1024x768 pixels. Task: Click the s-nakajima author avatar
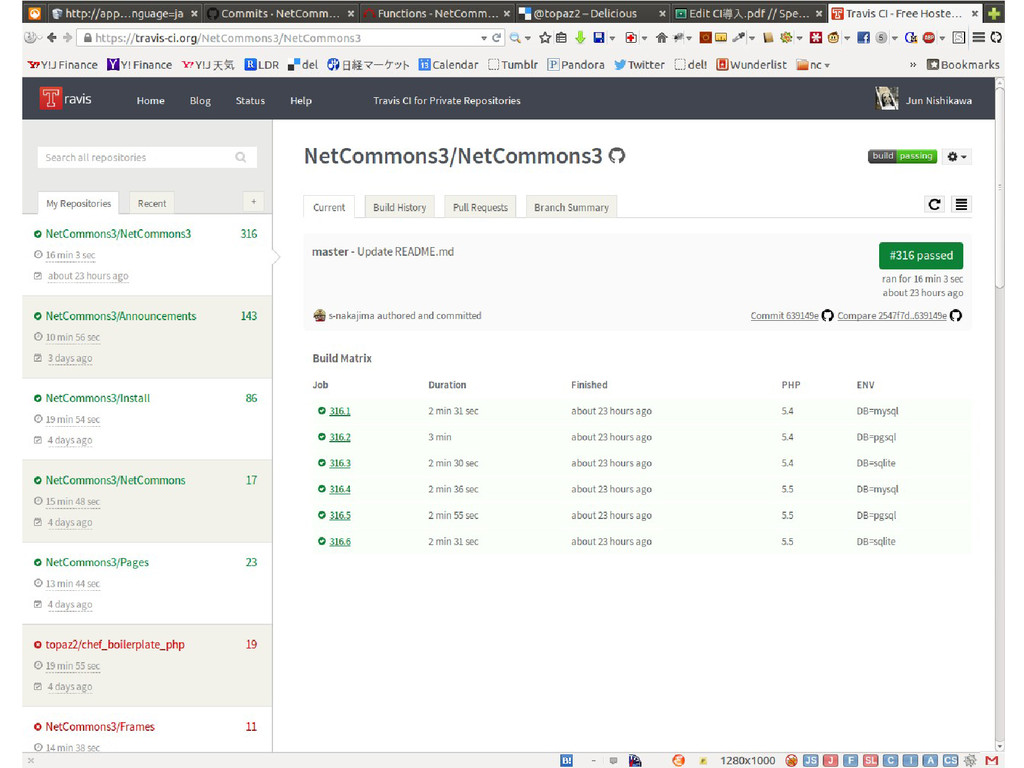319,315
